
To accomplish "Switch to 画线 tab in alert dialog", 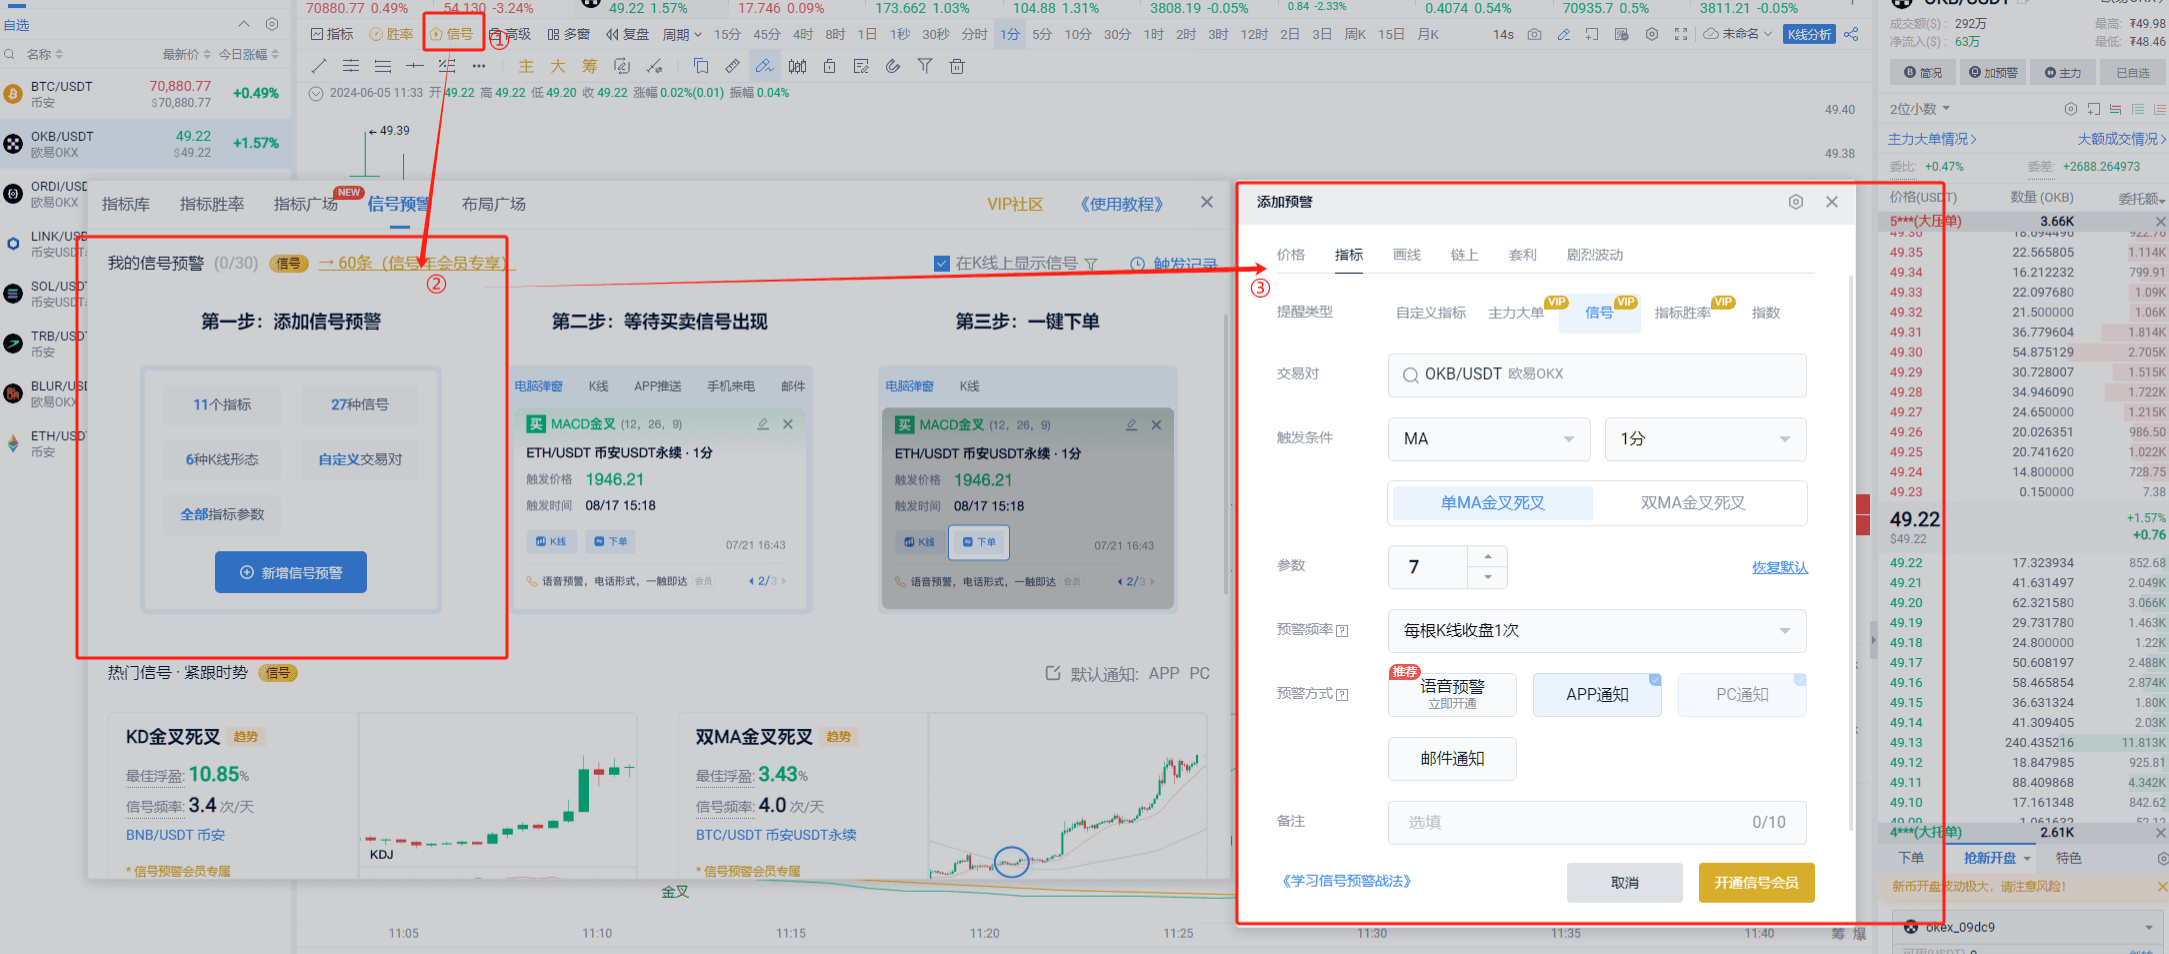I will tap(1407, 255).
